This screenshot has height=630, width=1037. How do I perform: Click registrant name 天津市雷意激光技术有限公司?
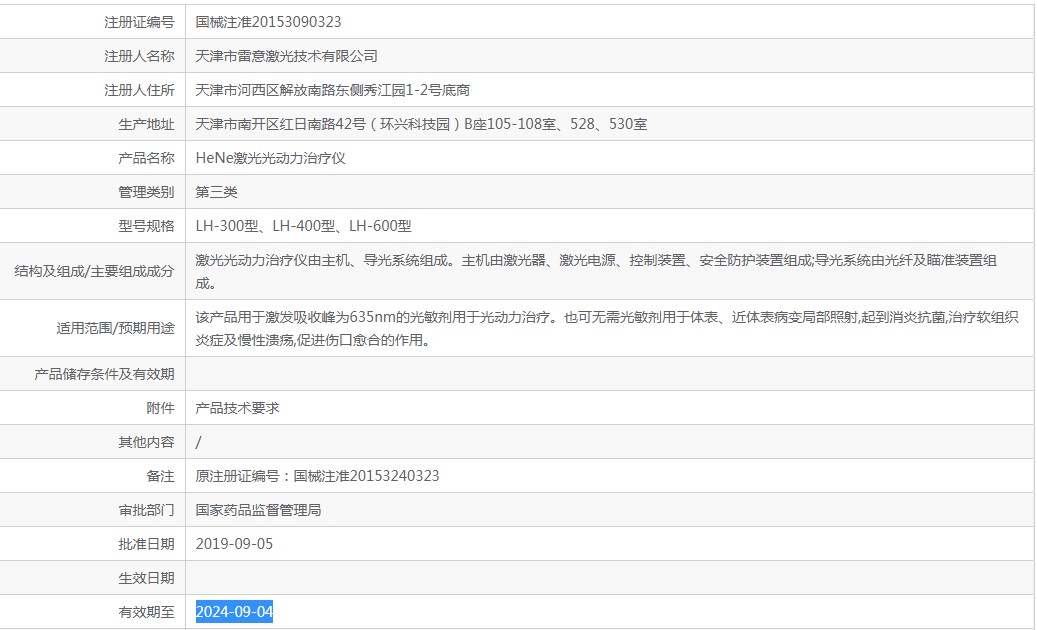pyautogui.click(x=286, y=56)
